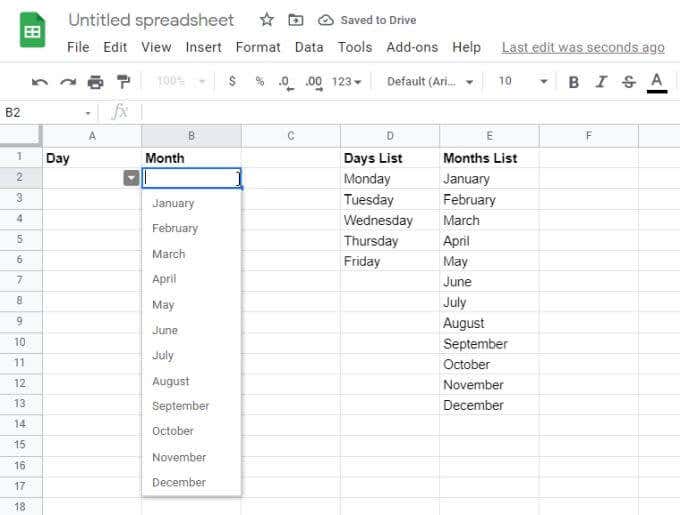The height and width of the screenshot is (515, 680).
Task: Open the font family dropdown
Action: tap(430, 82)
